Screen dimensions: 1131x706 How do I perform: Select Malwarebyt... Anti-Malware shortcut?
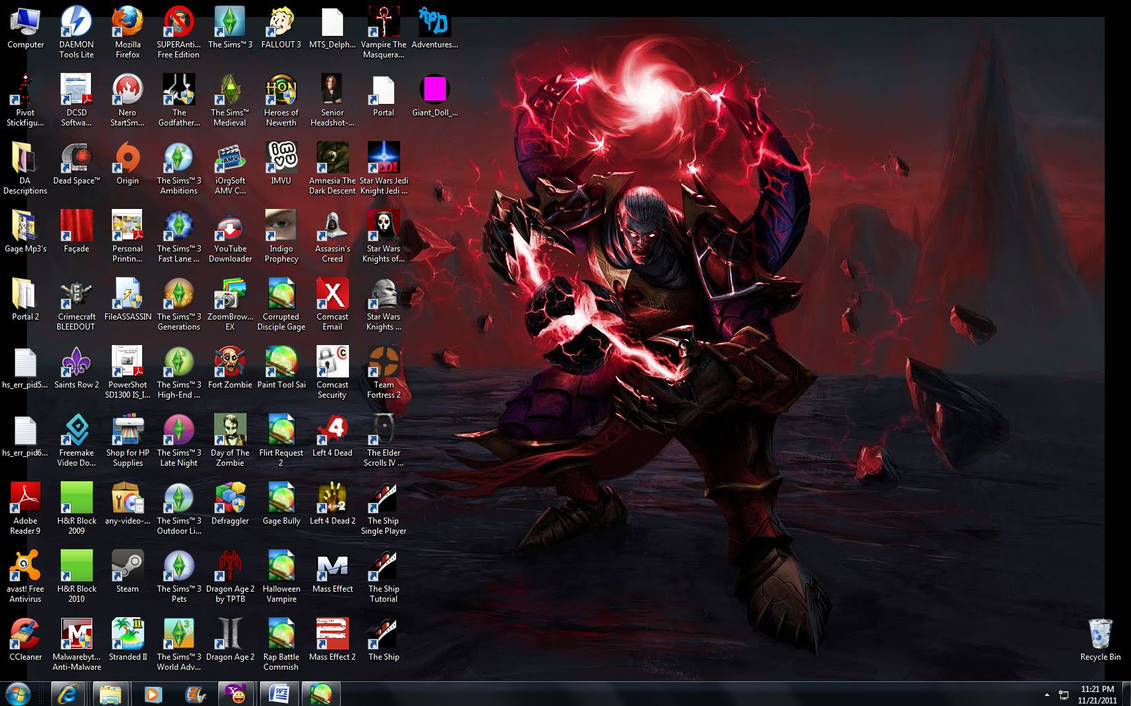[76, 644]
